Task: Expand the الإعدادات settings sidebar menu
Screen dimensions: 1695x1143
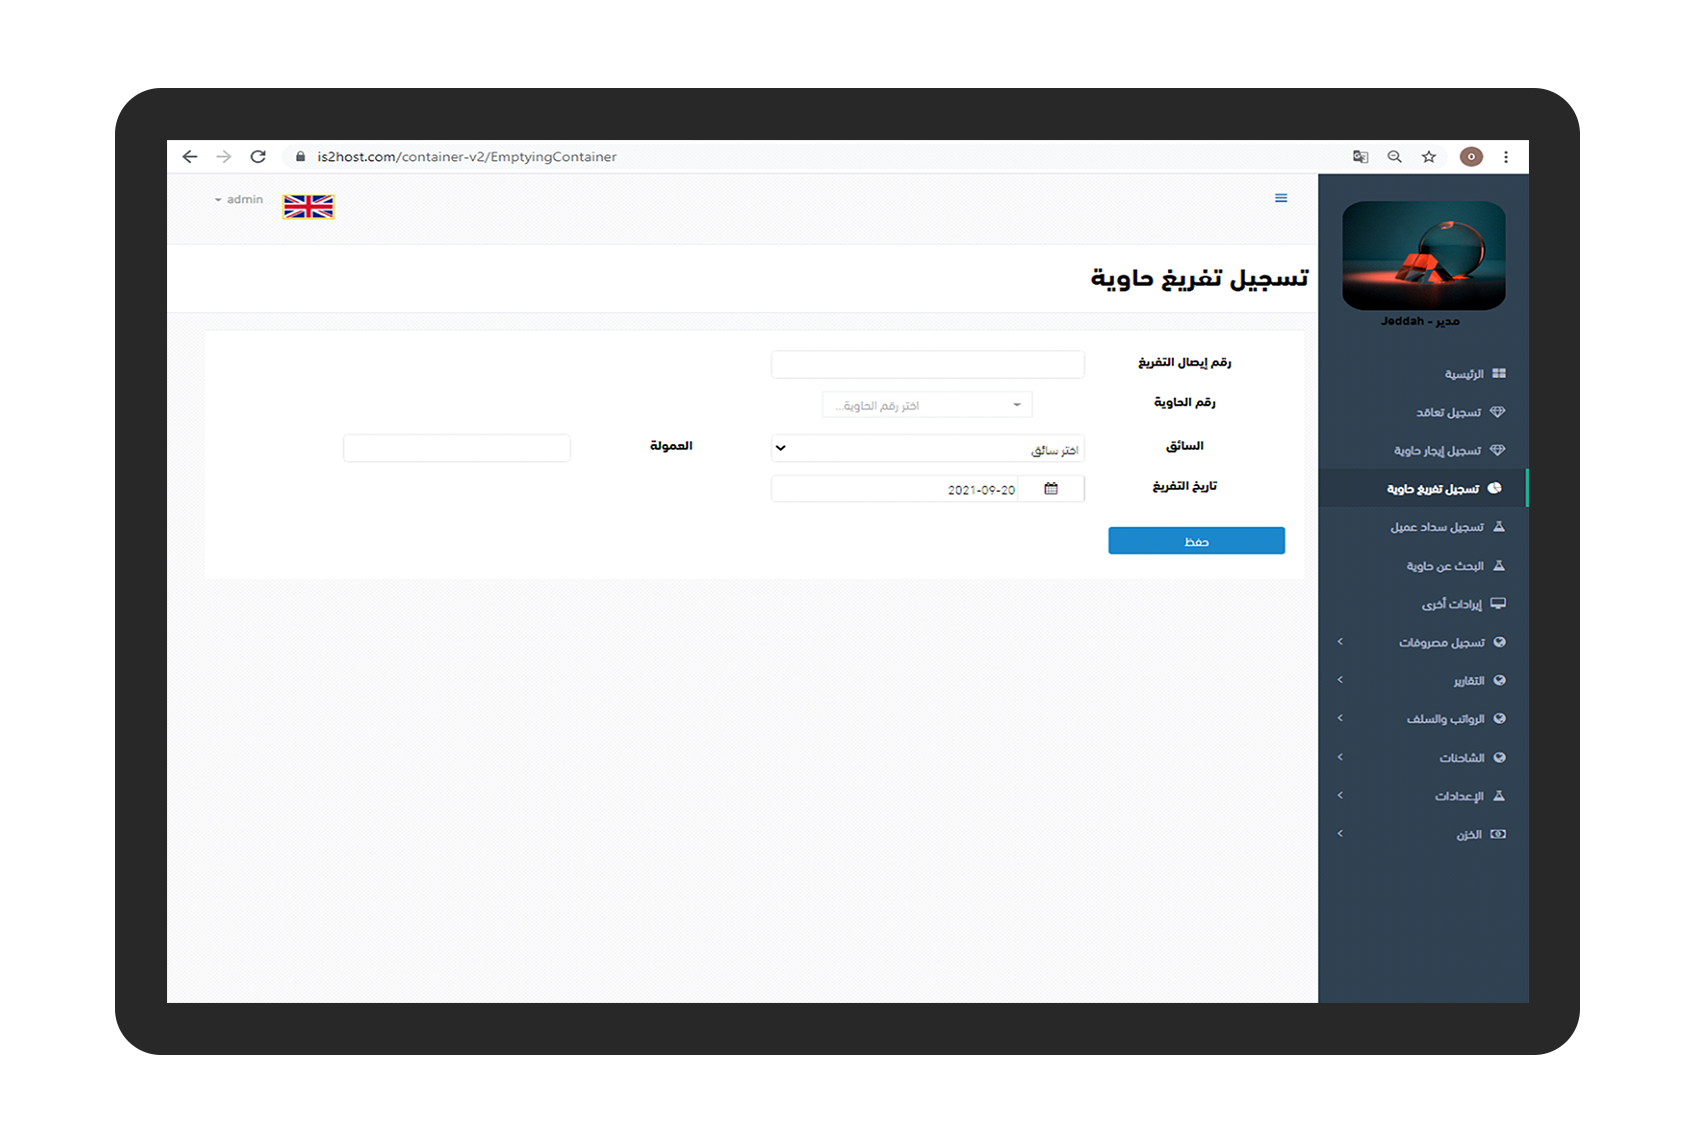Action: coord(1424,796)
